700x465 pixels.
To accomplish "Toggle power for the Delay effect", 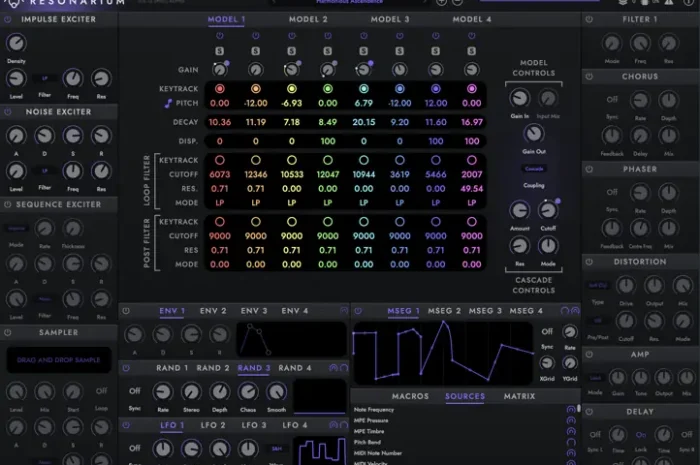I will pos(589,411).
